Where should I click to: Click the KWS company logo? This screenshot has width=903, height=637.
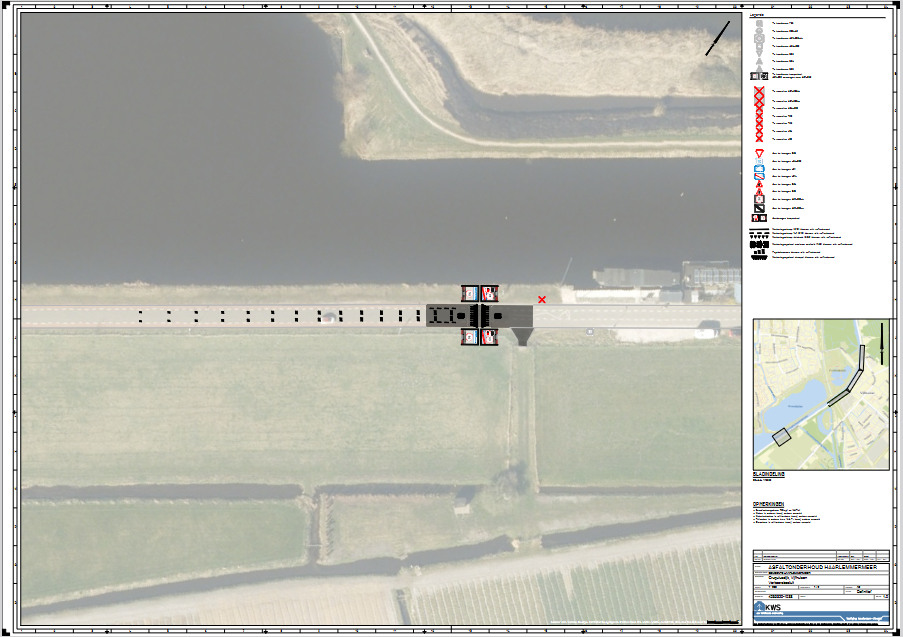pyautogui.click(x=768, y=607)
